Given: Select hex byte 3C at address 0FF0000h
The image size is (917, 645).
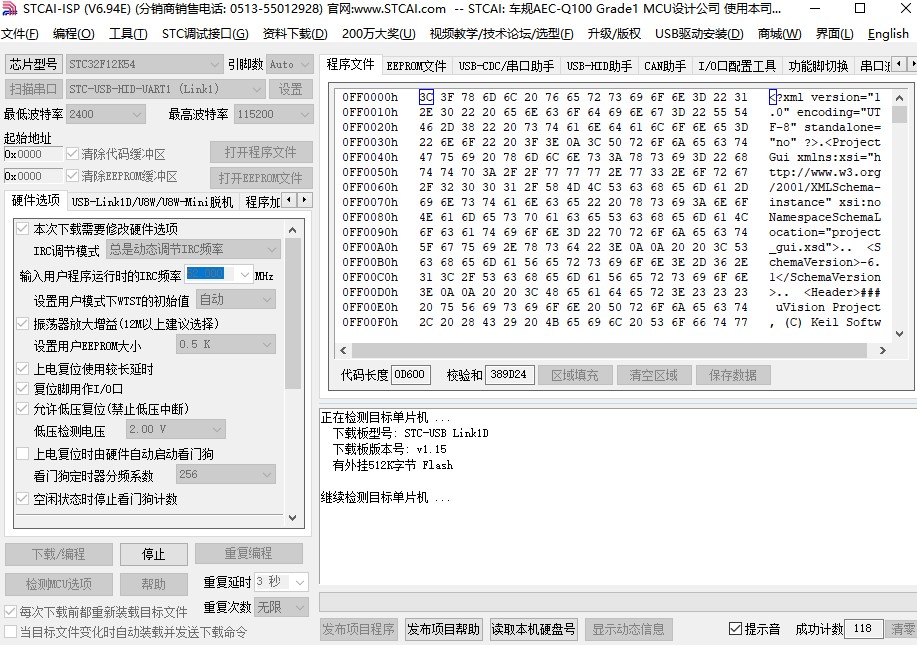Looking at the screenshot, I should (x=426, y=97).
